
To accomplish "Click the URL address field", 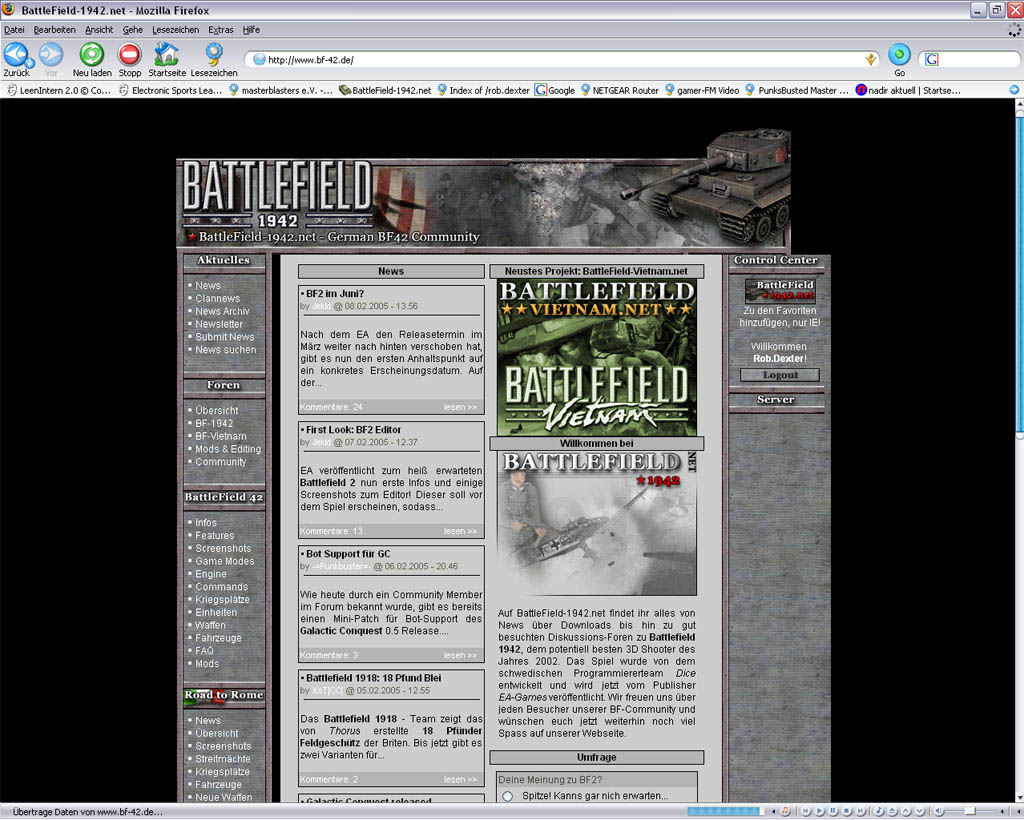I will point(564,59).
